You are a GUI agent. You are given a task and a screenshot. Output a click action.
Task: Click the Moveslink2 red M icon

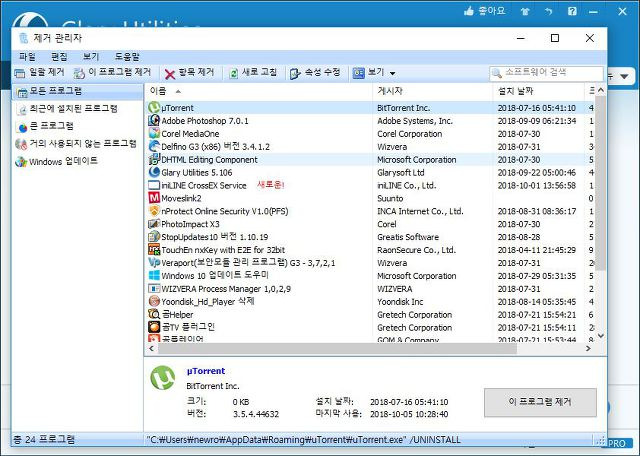coord(154,198)
